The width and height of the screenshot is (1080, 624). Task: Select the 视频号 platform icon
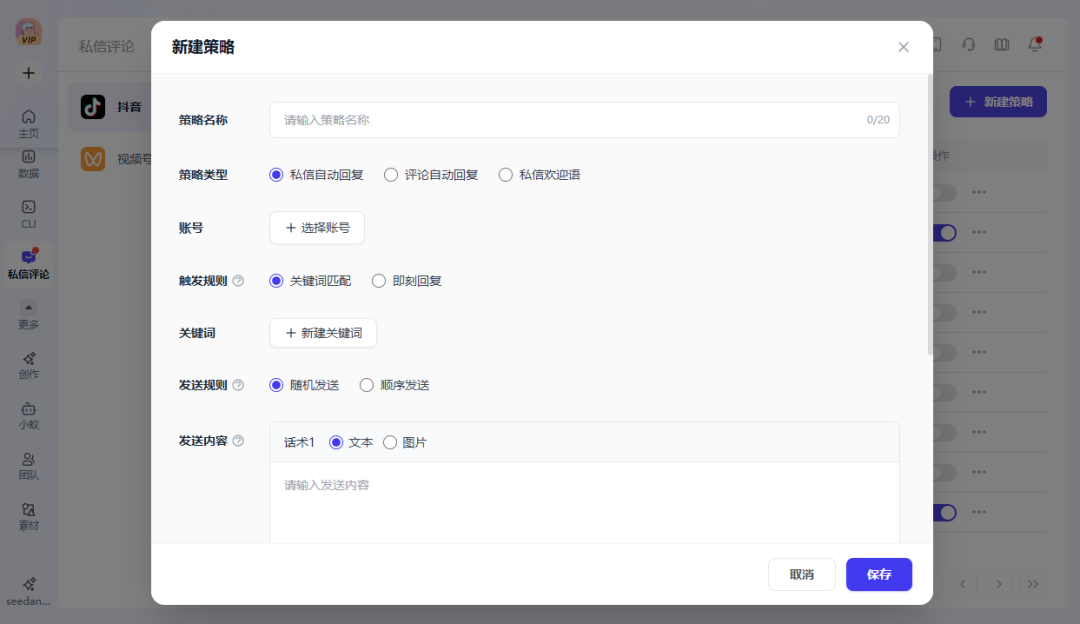click(x=93, y=159)
